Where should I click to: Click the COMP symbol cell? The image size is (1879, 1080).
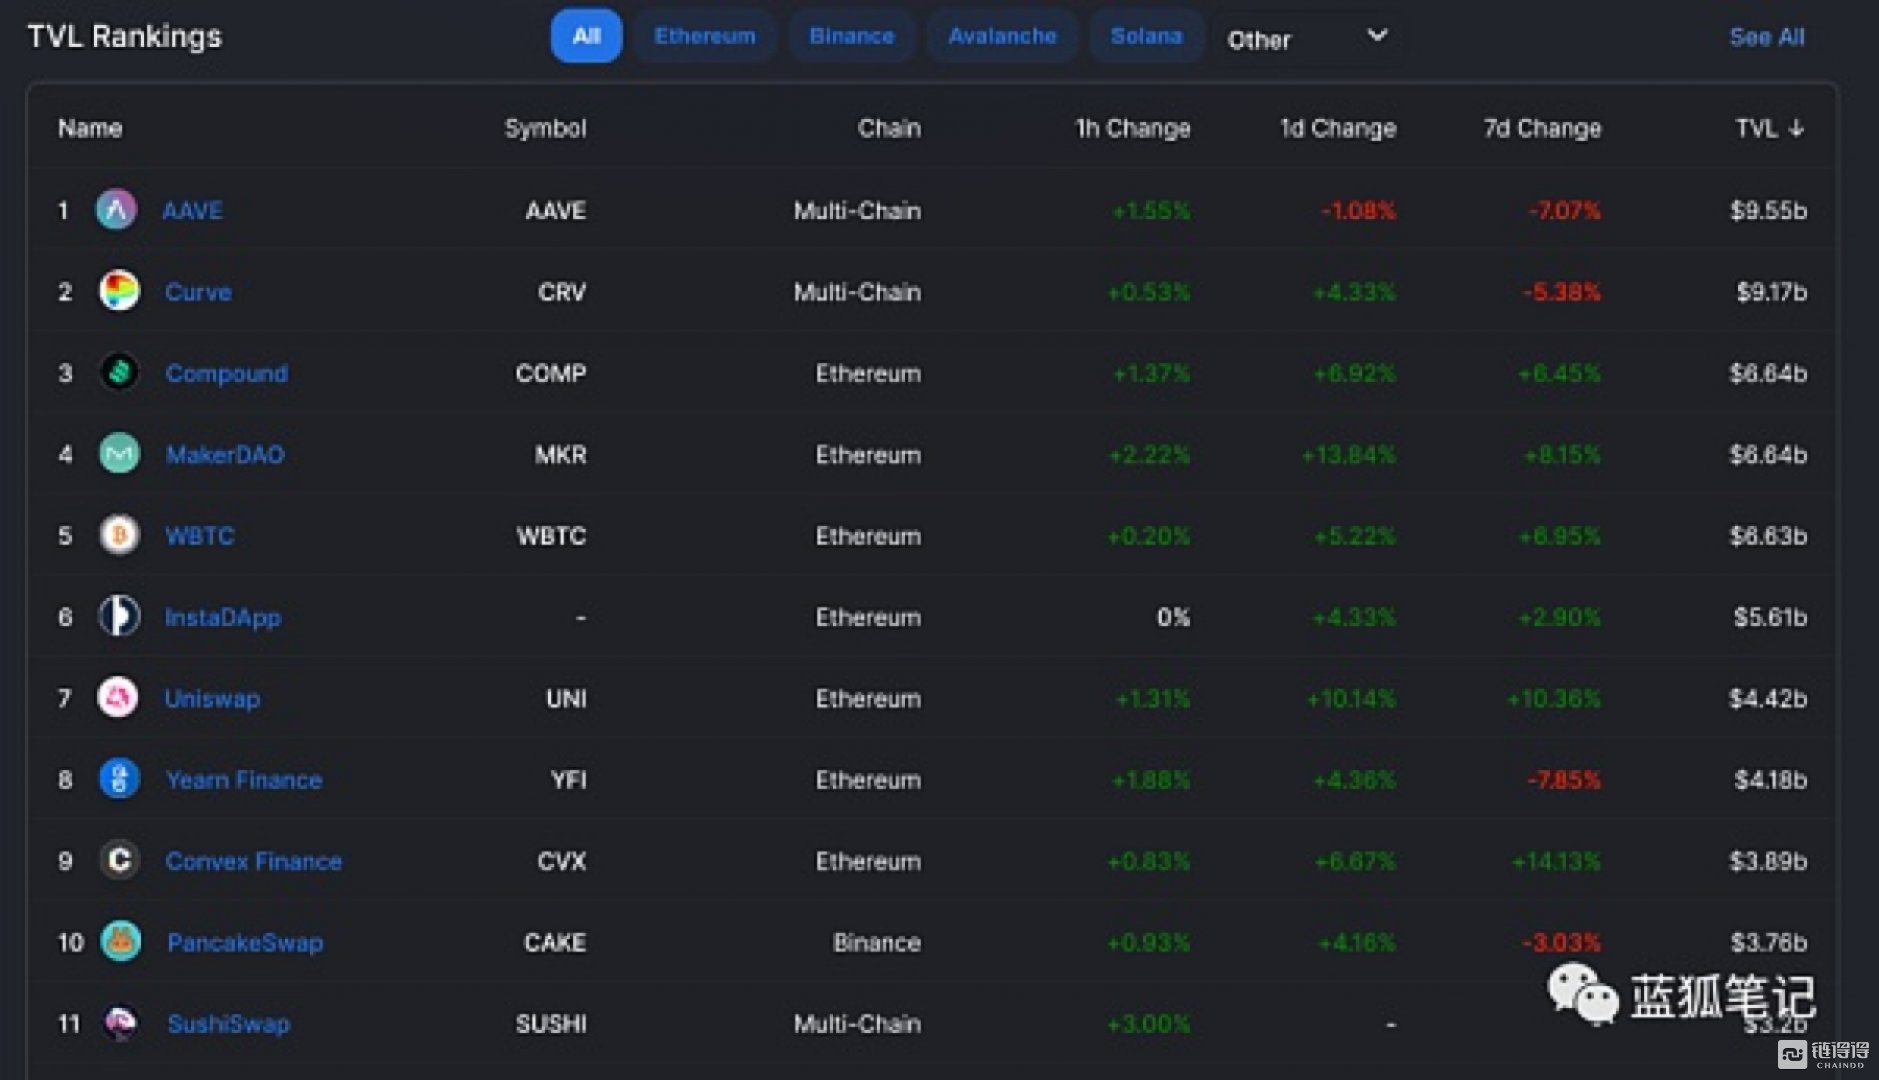[x=551, y=373]
